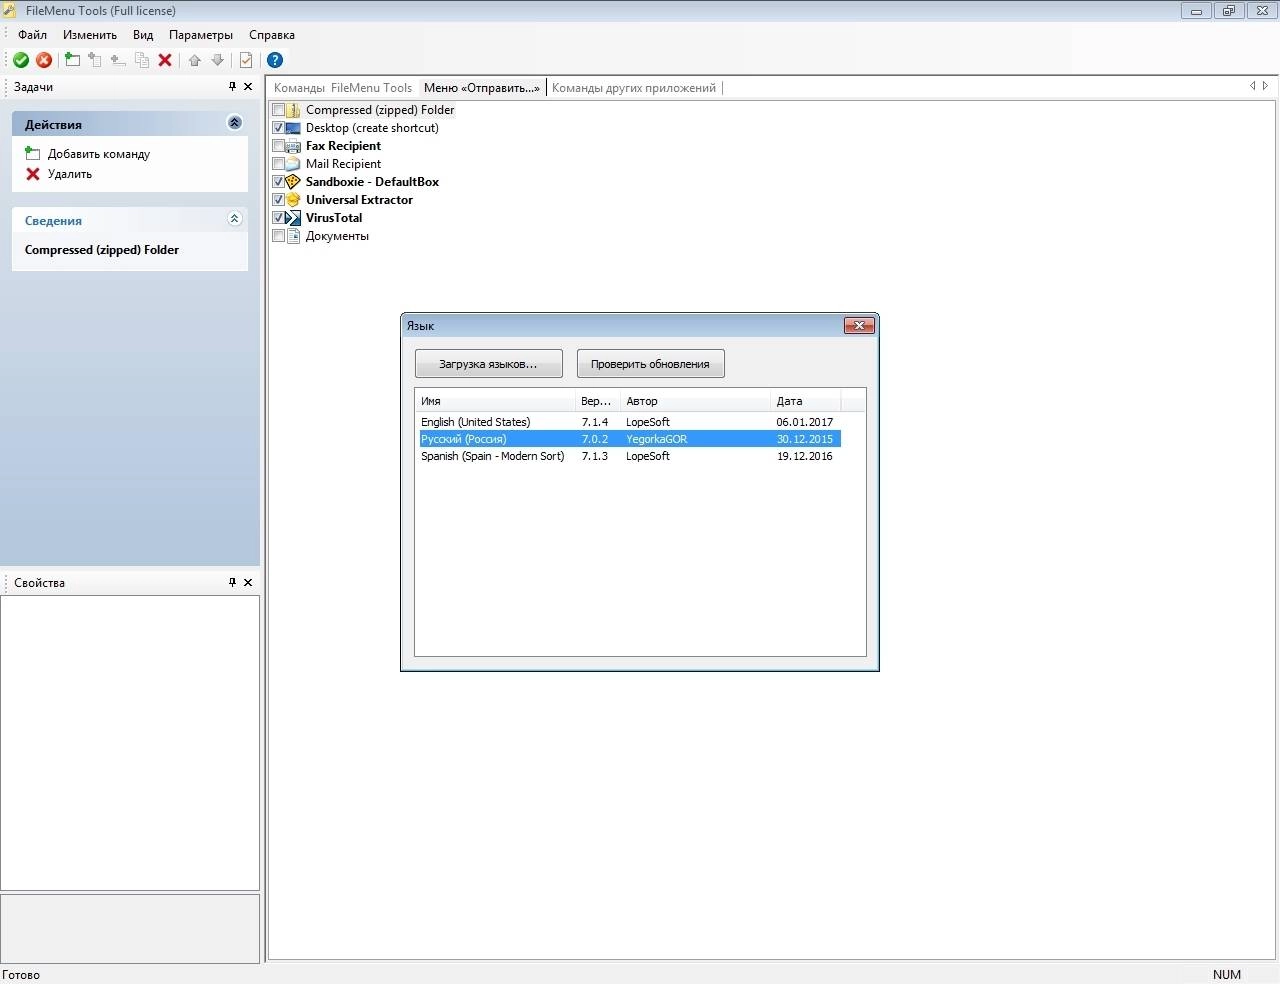The image size is (1280, 984).
Task: Click the Desktop (create shortcut) monitor icon
Action: coord(293,128)
